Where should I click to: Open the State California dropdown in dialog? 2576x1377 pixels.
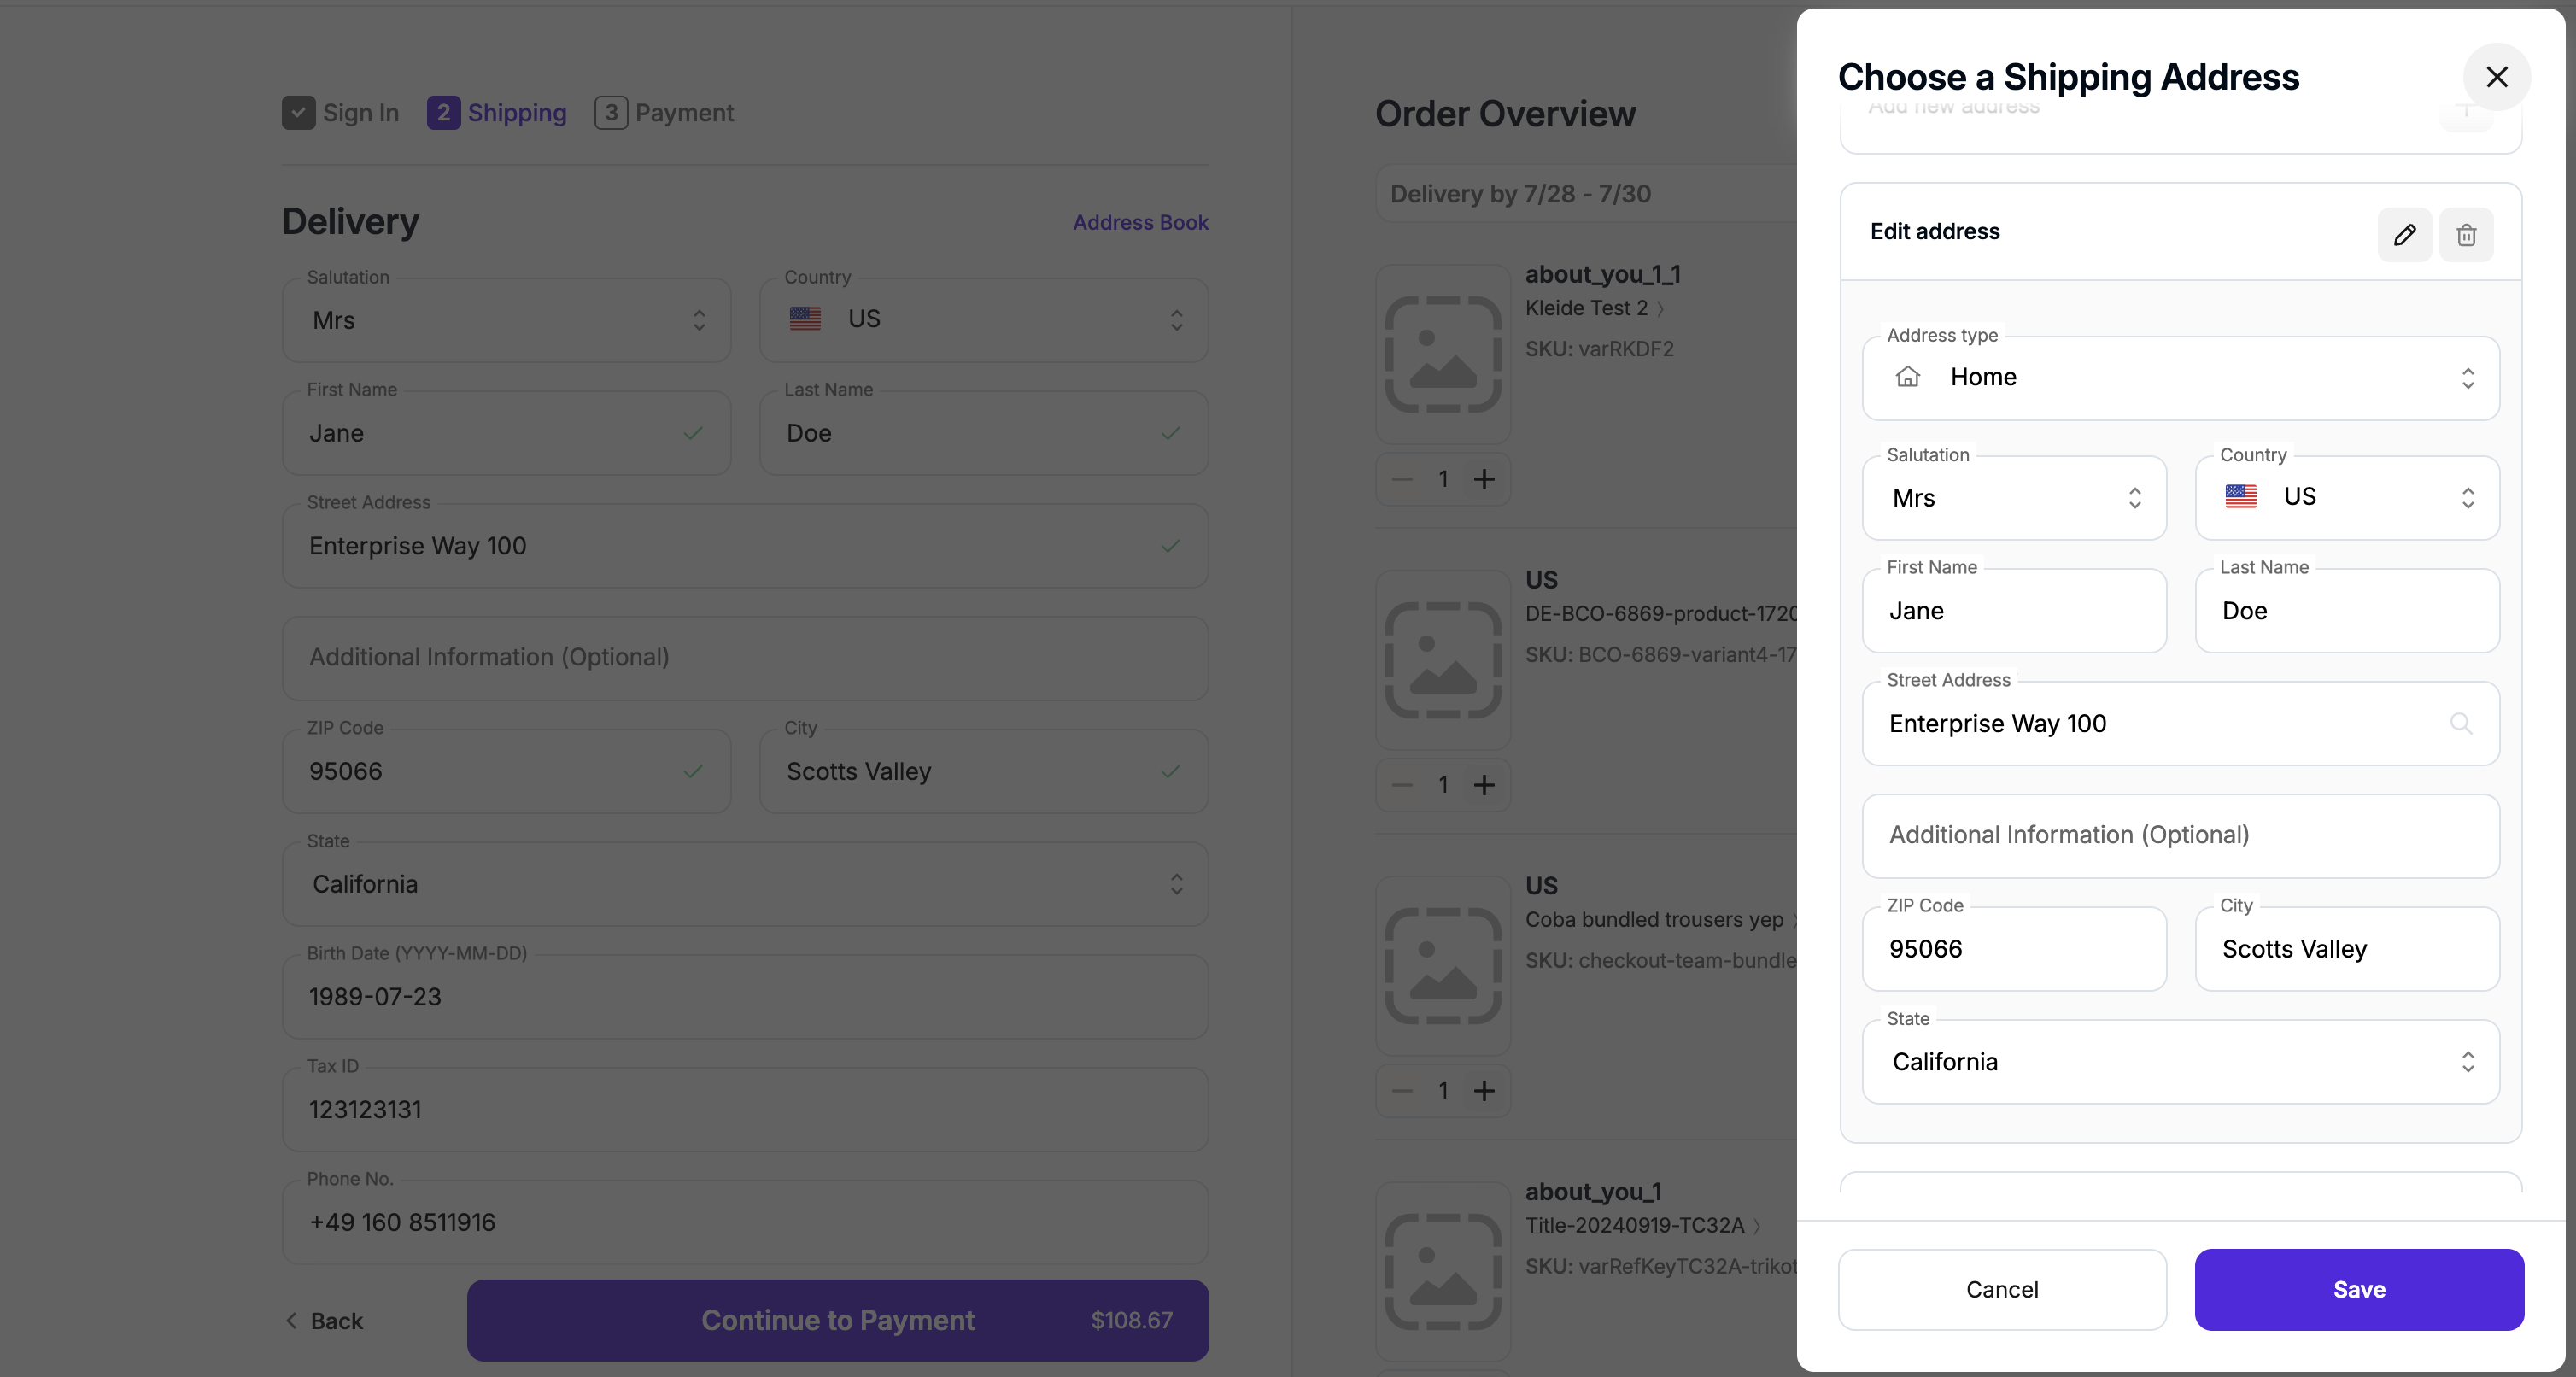click(x=2180, y=1062)
